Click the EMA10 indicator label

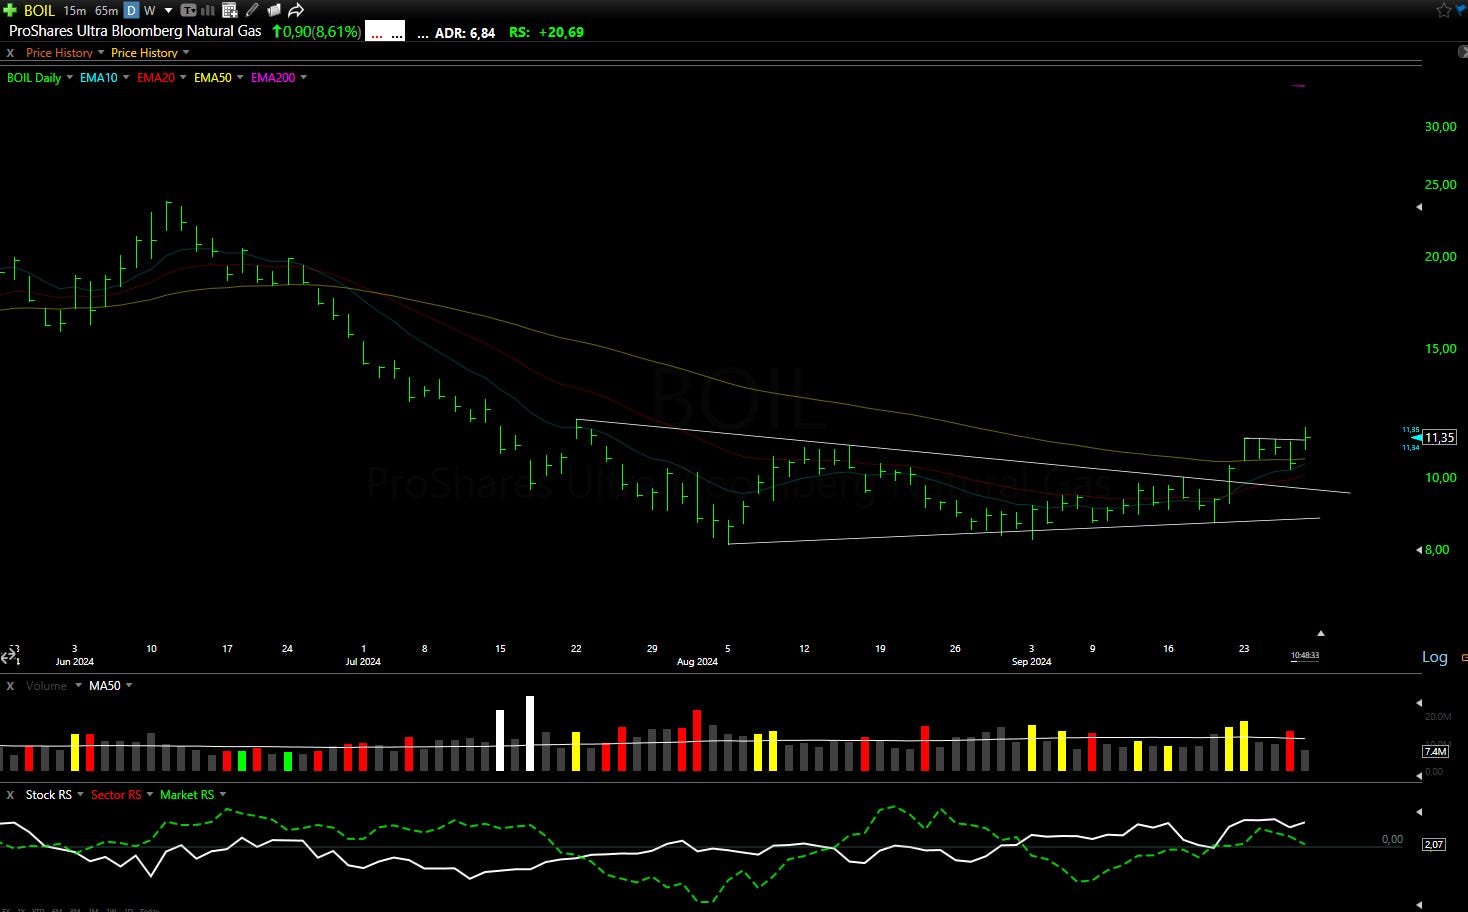coord(99,78)
